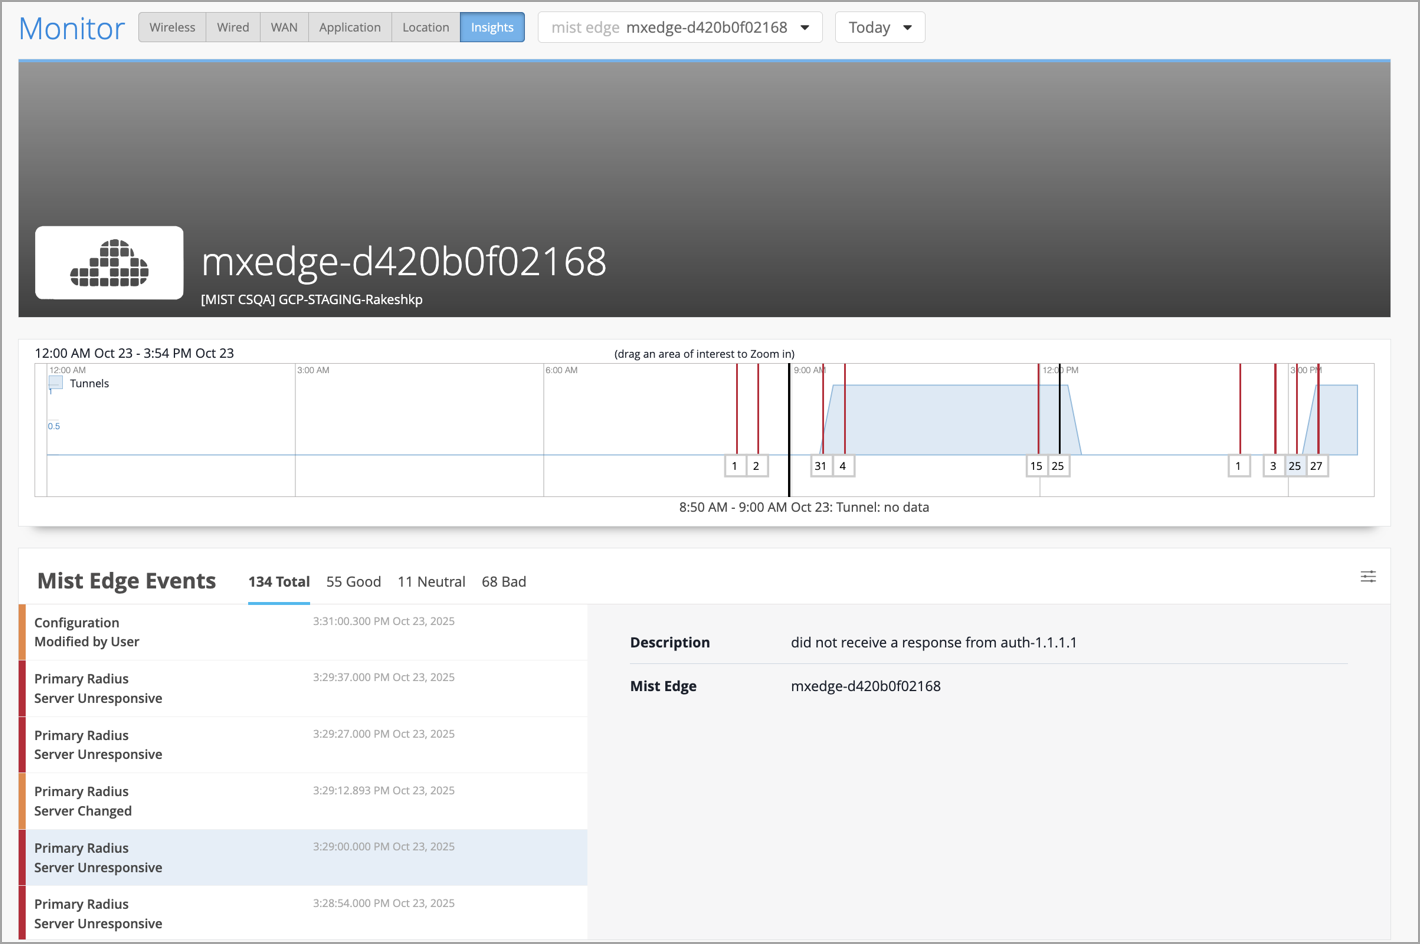Click the timeline event marker labeled 15
The image size is (1420, 944).
(1036, 466)
